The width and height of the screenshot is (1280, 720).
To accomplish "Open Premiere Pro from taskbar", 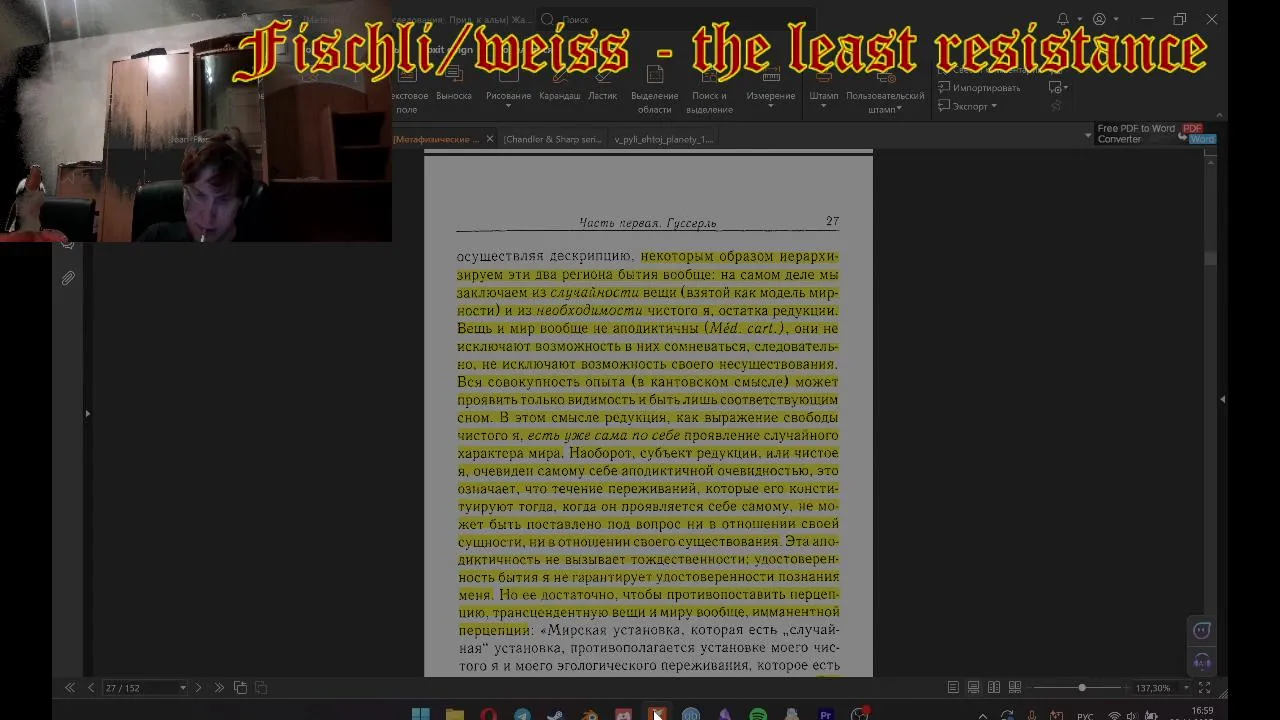I will tap(826, 714).
